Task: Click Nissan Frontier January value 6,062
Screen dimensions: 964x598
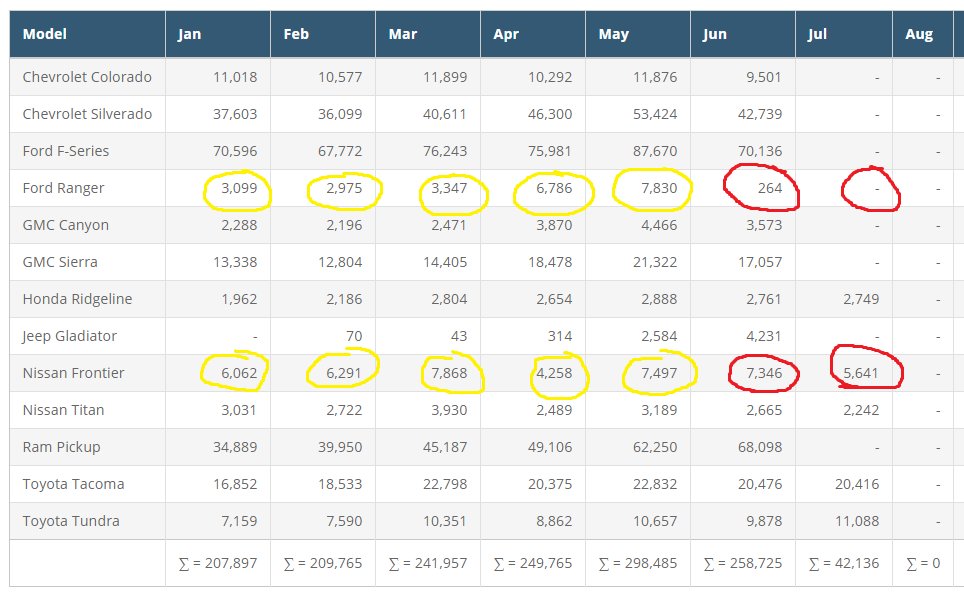Action: [x=239, y=373]
